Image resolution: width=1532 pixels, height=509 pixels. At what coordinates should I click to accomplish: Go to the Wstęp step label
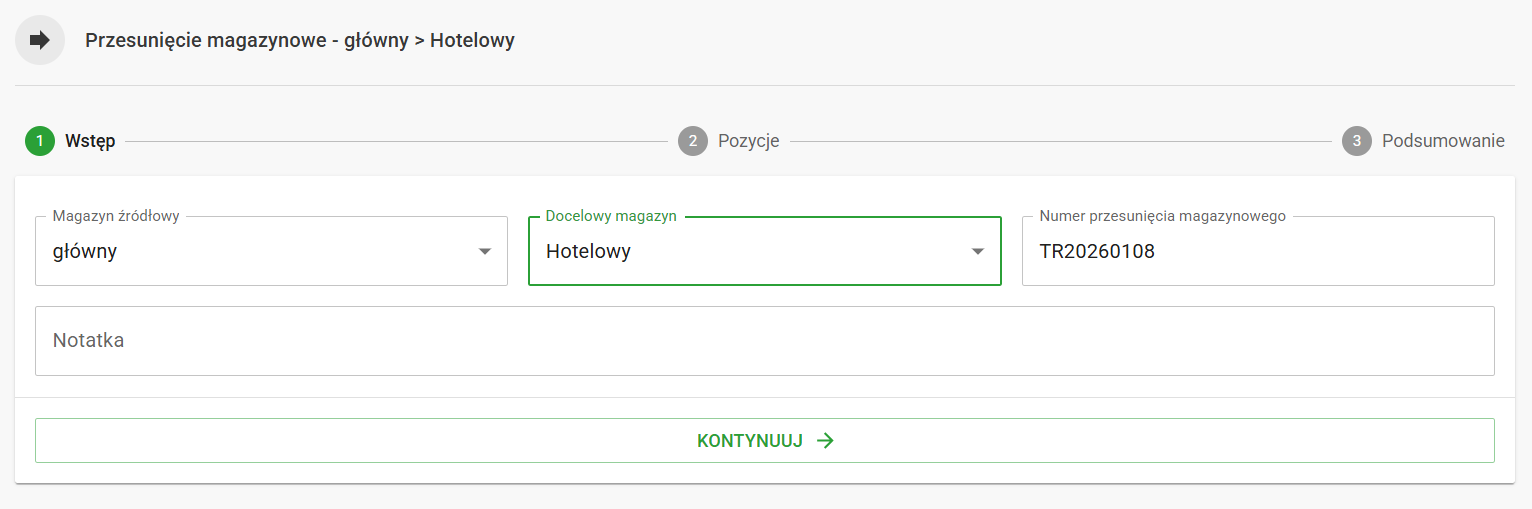coord(90,141)
